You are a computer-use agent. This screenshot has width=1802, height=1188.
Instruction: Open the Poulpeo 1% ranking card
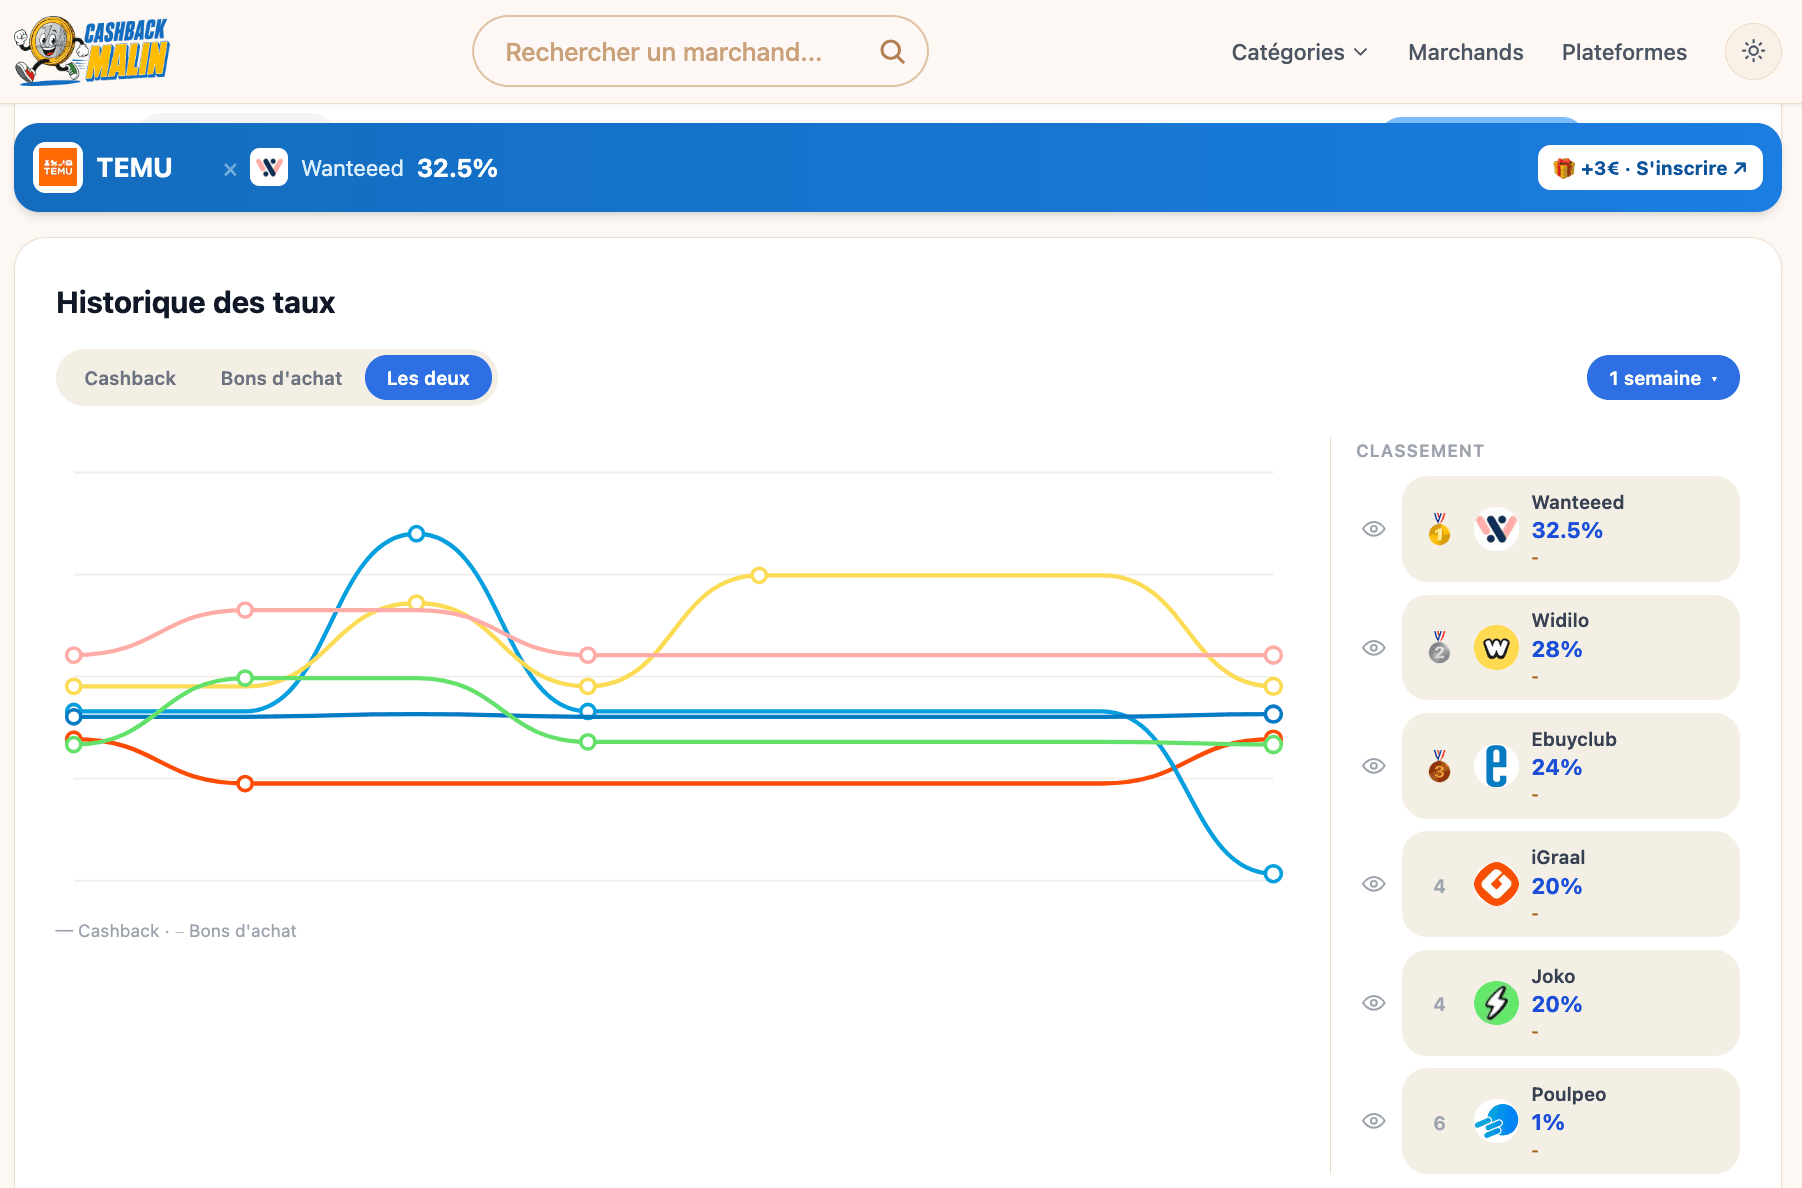point(1570,1121)
